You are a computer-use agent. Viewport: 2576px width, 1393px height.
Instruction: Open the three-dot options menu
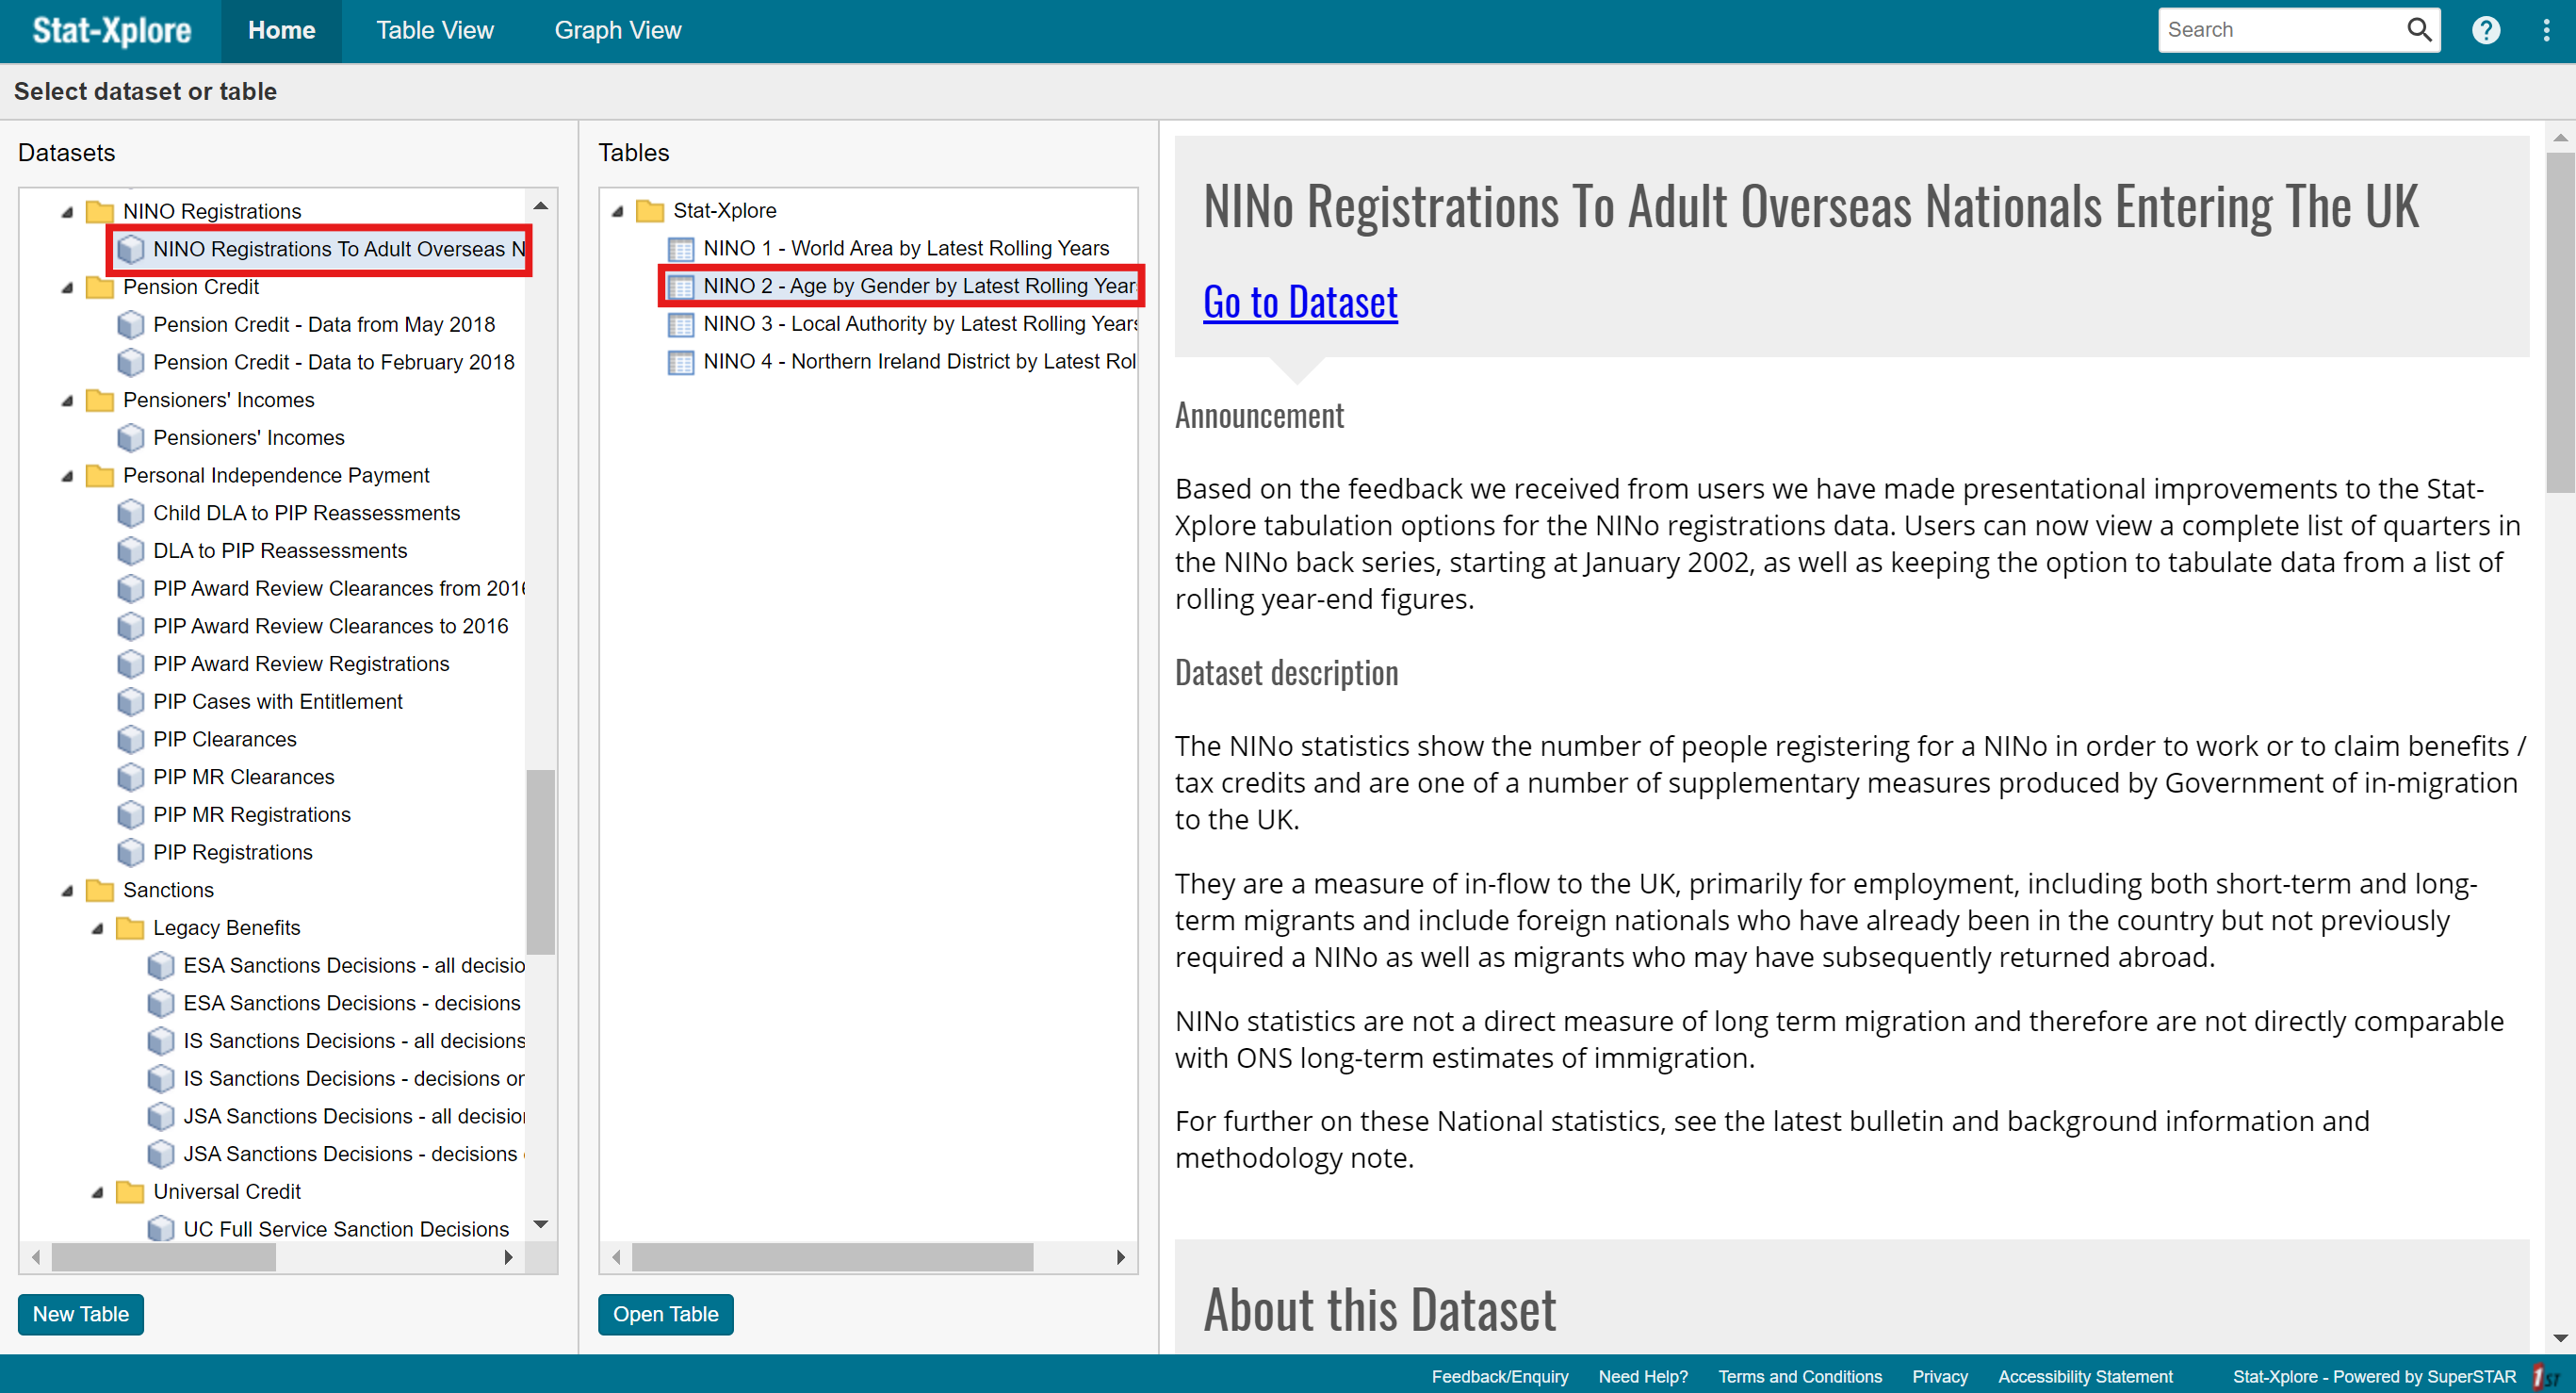pyautogui.click(x=2546, y=30)
